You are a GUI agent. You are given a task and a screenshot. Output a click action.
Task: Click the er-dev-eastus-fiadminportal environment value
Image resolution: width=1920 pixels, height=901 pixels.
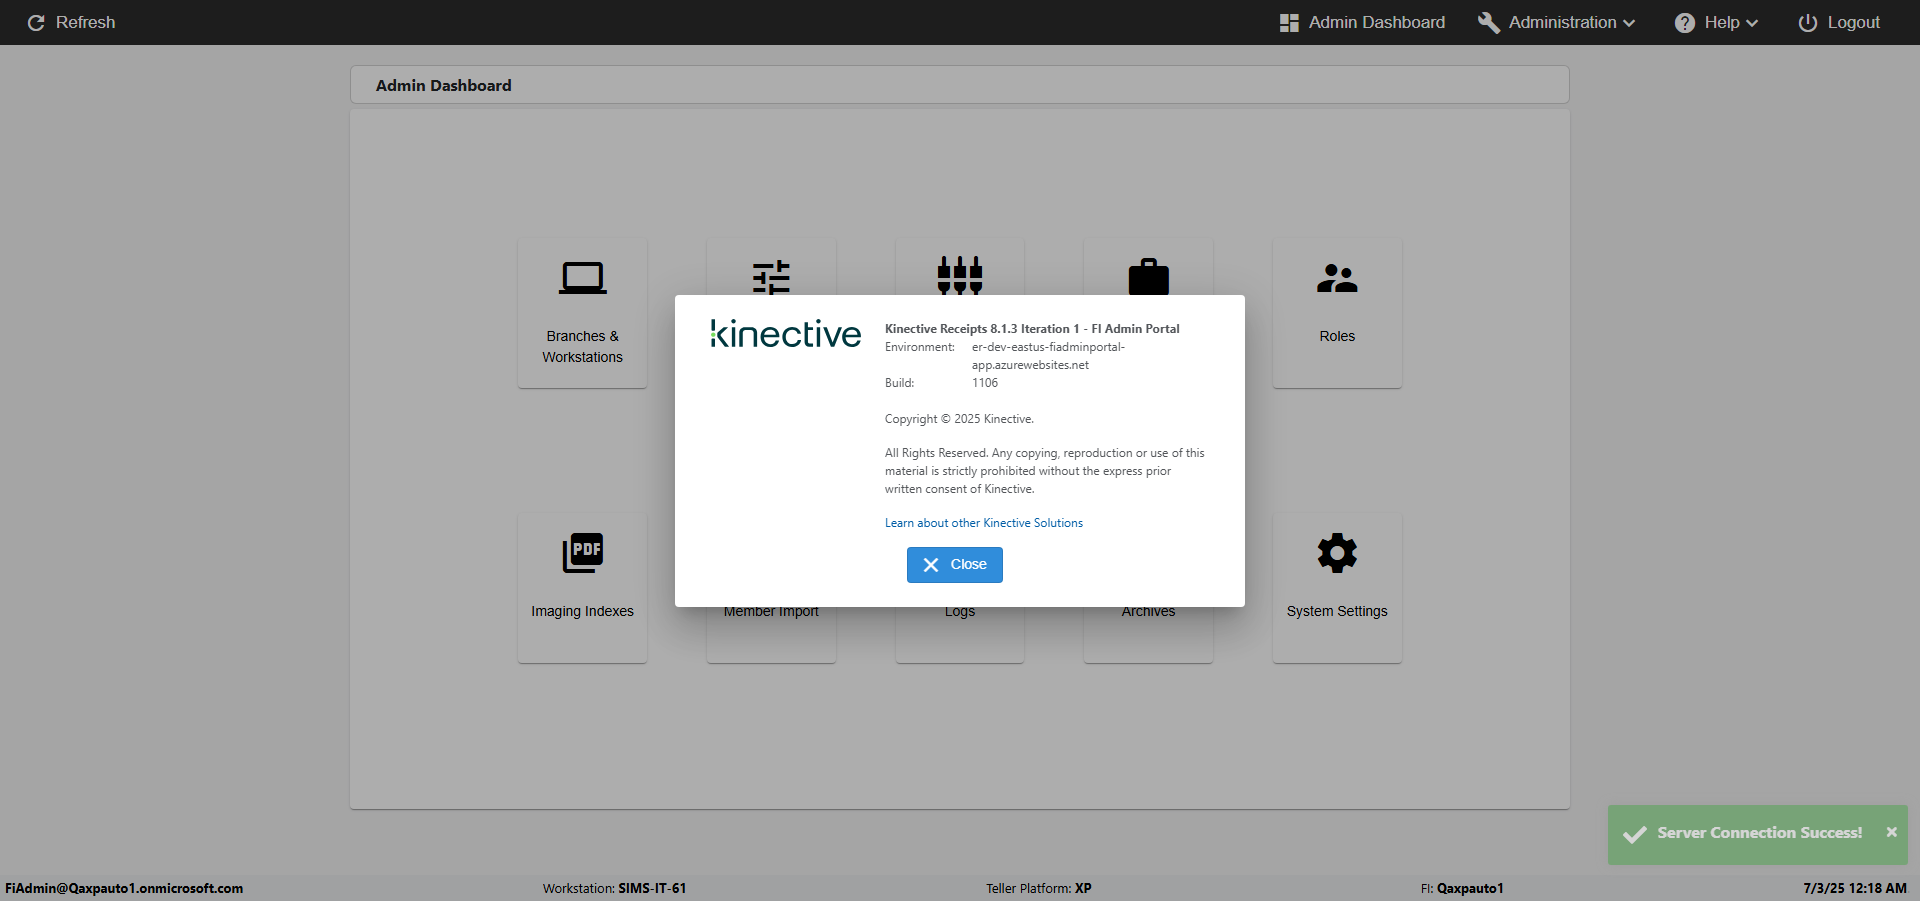[x=1048, y=356]
